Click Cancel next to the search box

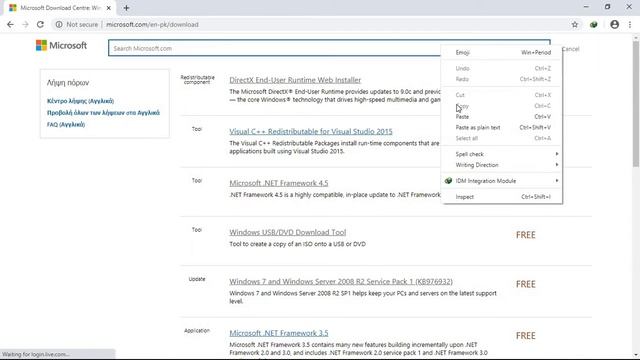pyautogui.click(x=571, y=49)
